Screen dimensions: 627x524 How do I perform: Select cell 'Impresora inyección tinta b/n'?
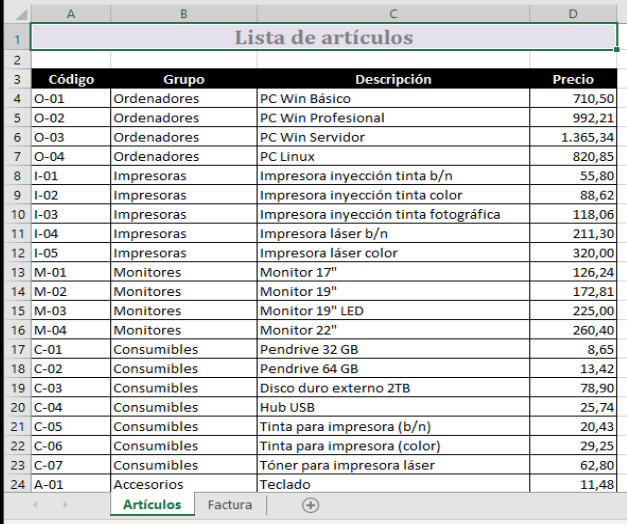[393, 176]
